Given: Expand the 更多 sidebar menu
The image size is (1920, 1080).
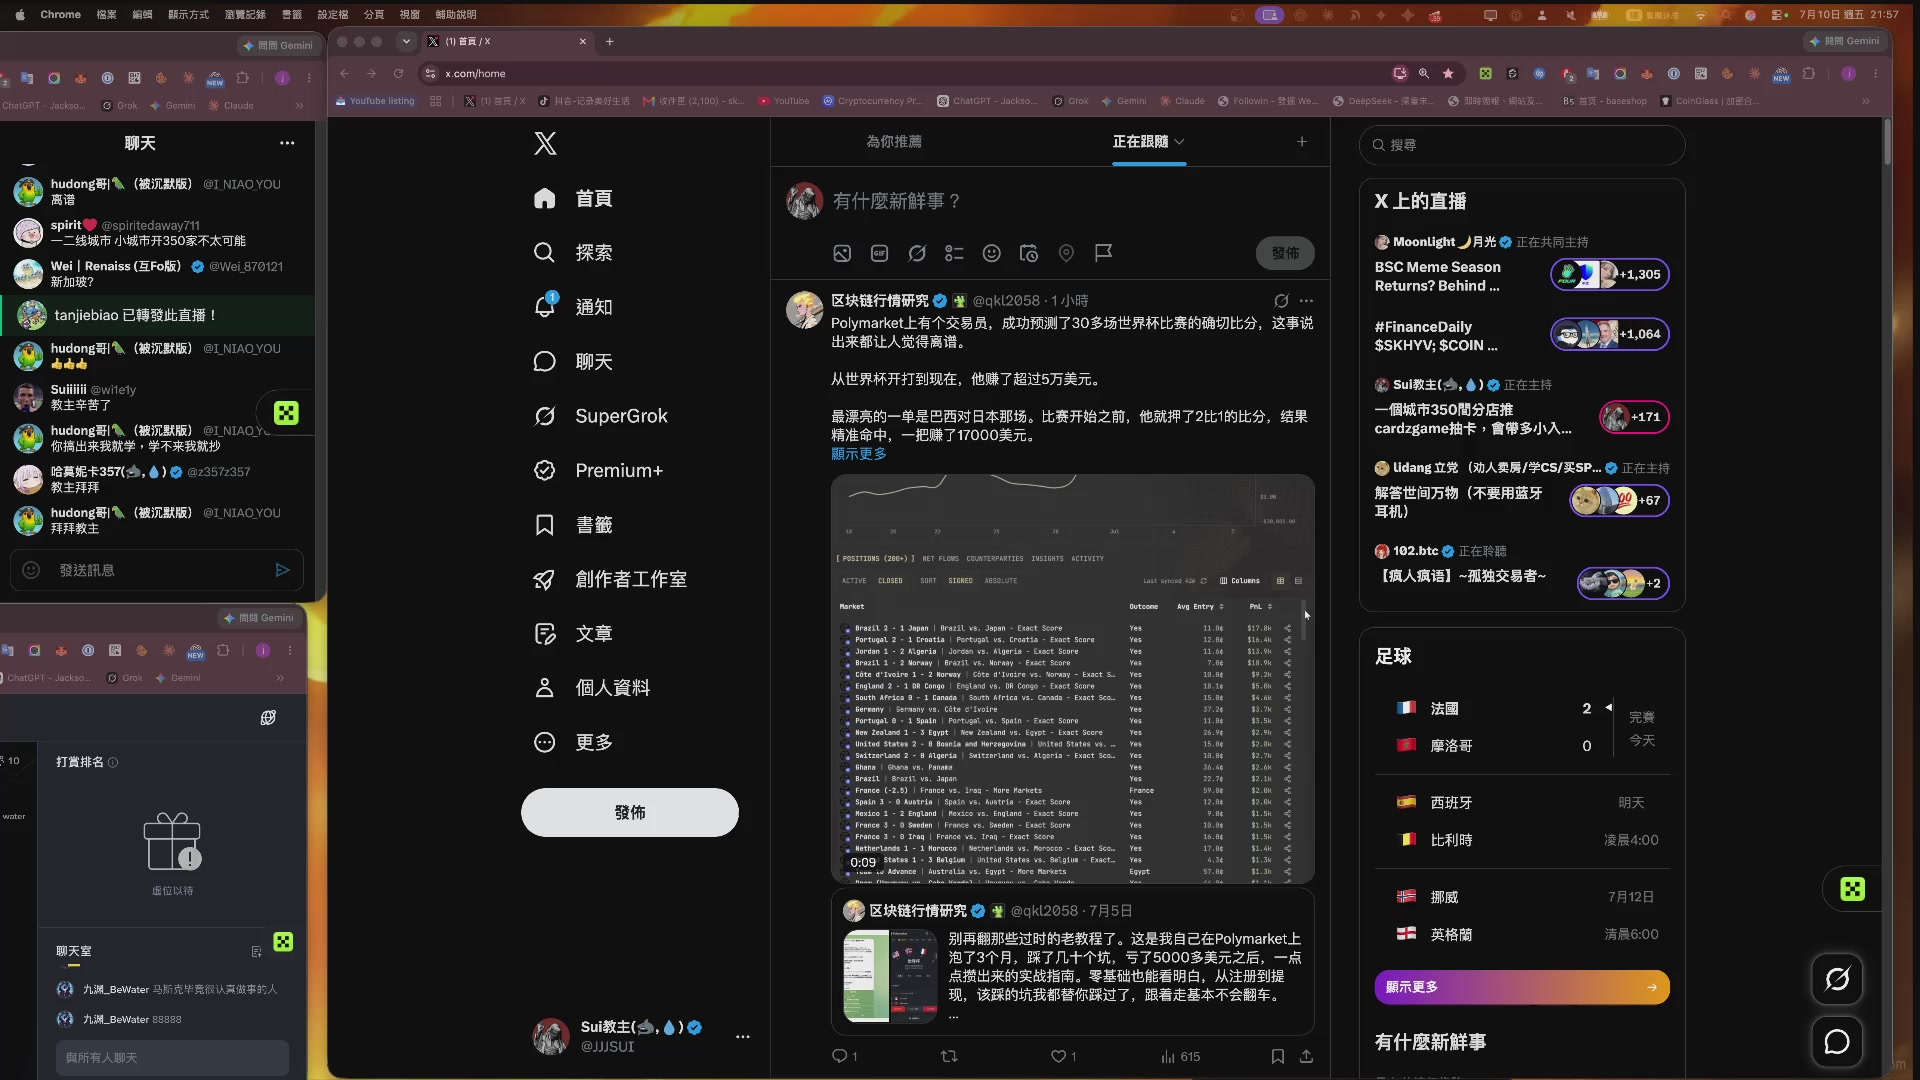Looking at the screenshot, I should [573, 742].
